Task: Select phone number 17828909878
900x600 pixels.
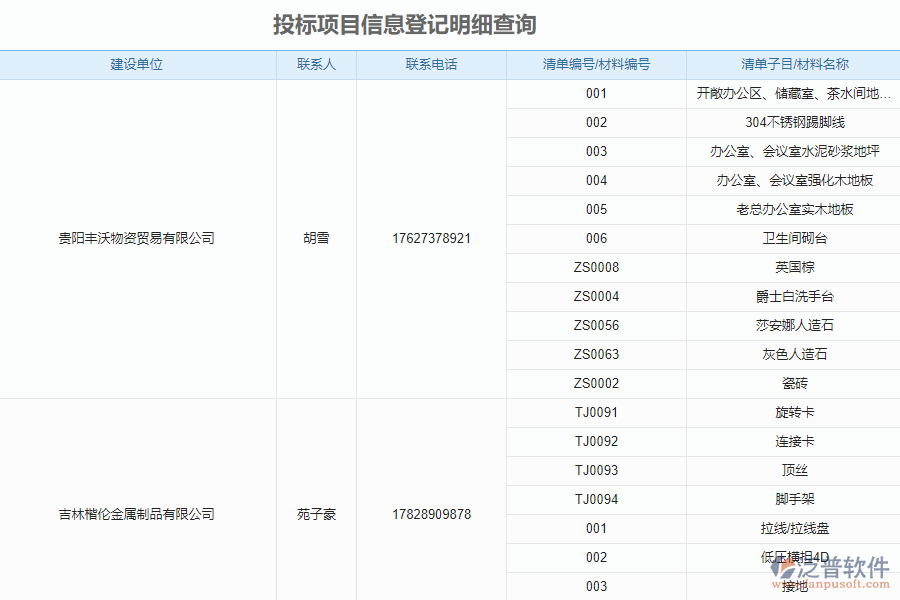Action: pyautogui.click(x=430, y=514)
